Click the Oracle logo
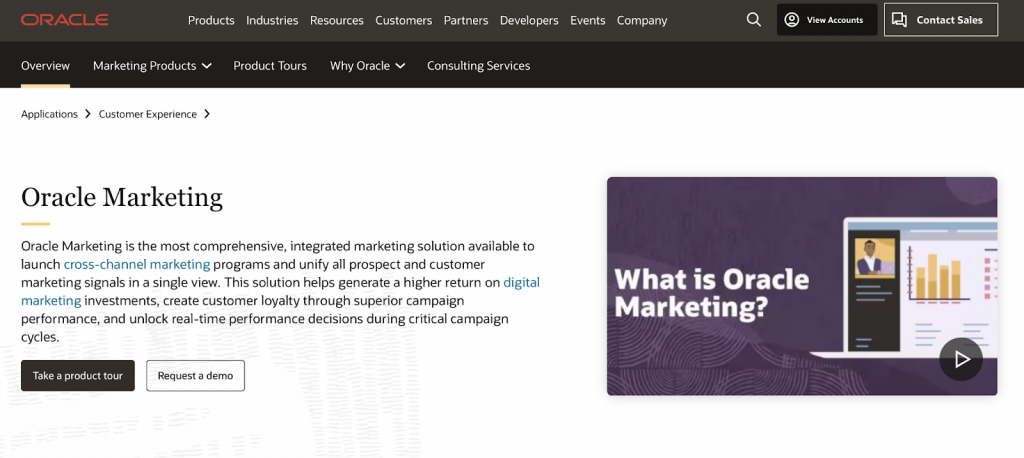The width and height of the screenshot is (1024, 458). pyautogui.click(x=64, y=20)
